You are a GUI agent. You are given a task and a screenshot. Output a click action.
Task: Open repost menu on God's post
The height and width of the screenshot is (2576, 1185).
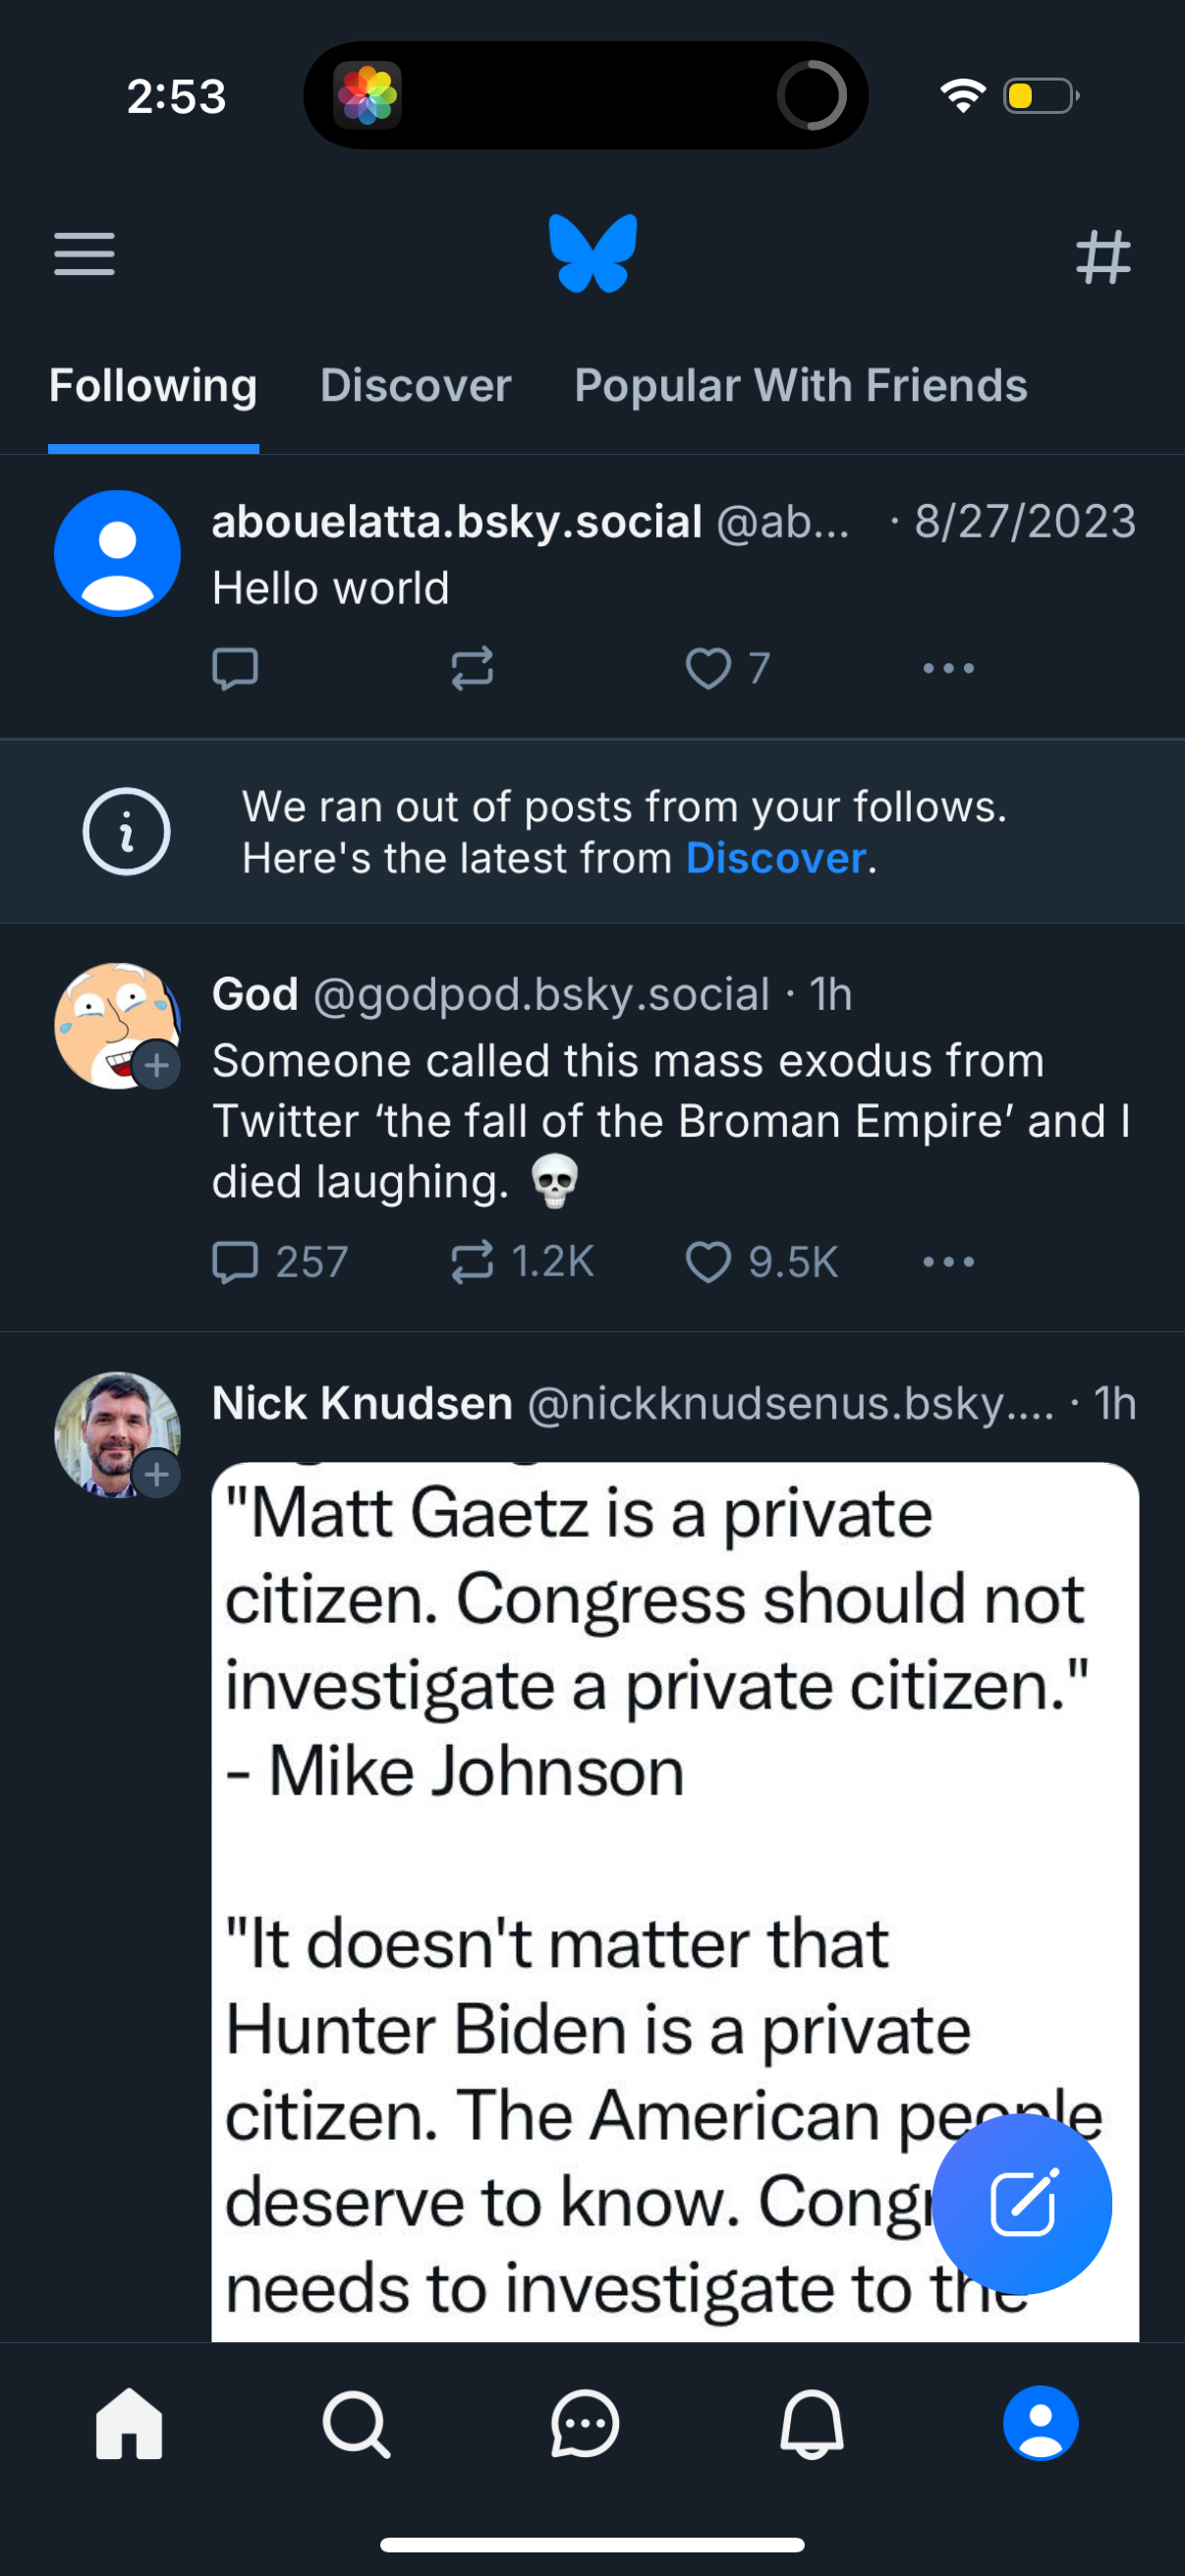pyautogui.click(x=472, y=1262)
